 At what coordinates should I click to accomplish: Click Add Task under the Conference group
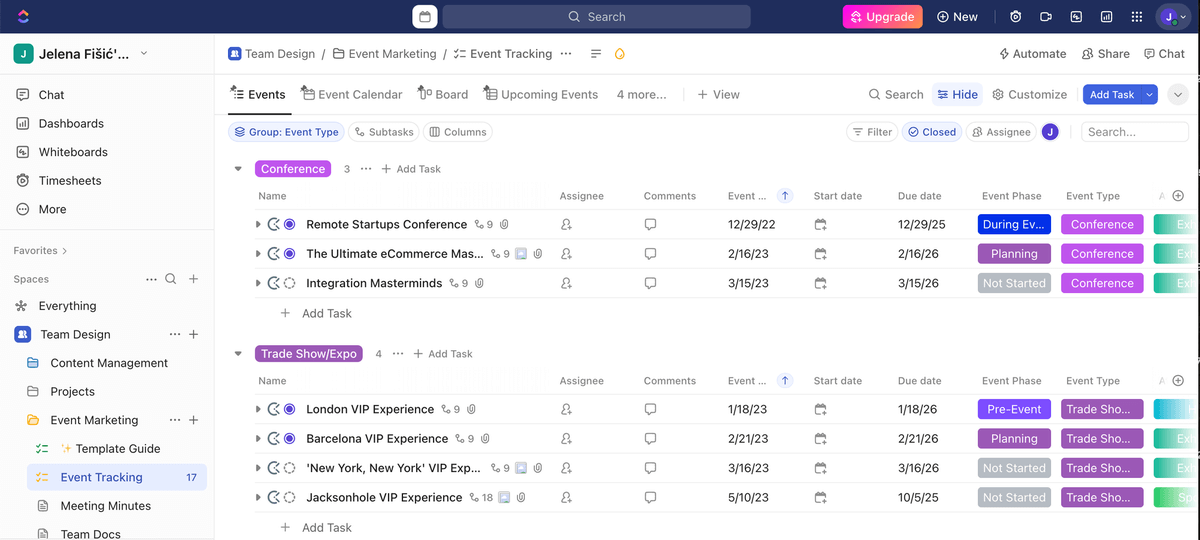[317, 313]
